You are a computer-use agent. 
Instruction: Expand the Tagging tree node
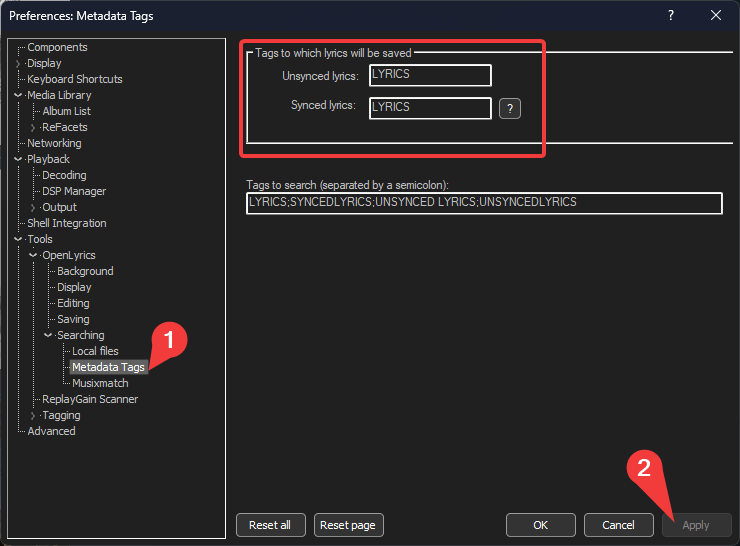pos(33,416)
